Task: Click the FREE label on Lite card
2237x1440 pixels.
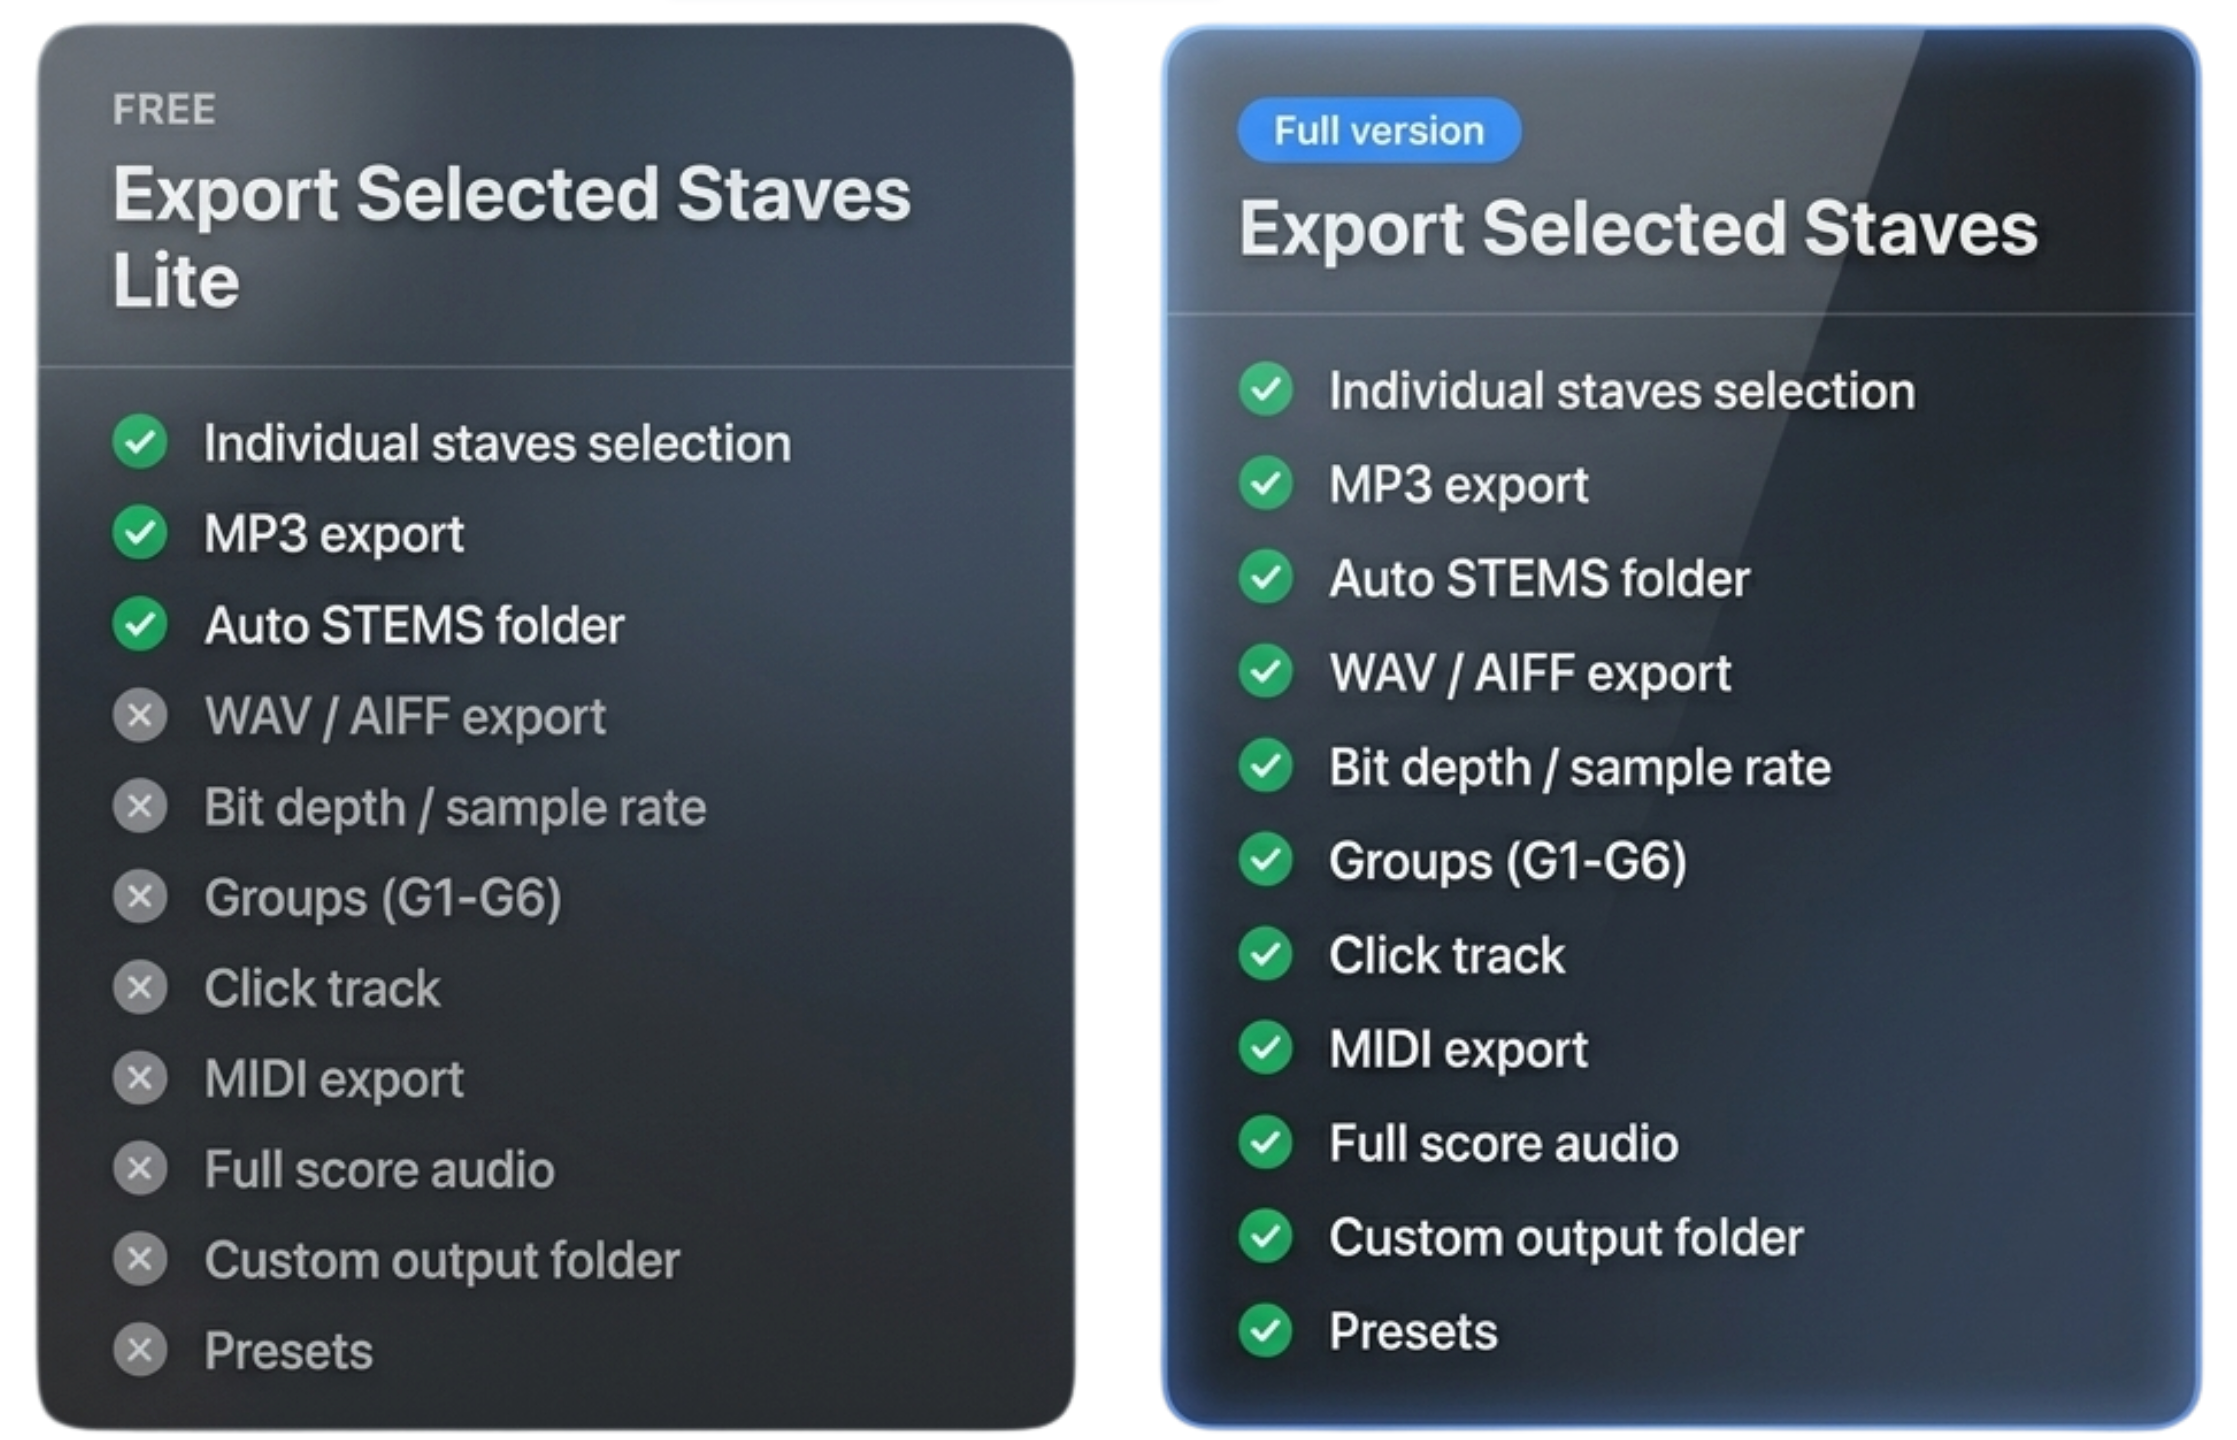Action: click(164, 109)
